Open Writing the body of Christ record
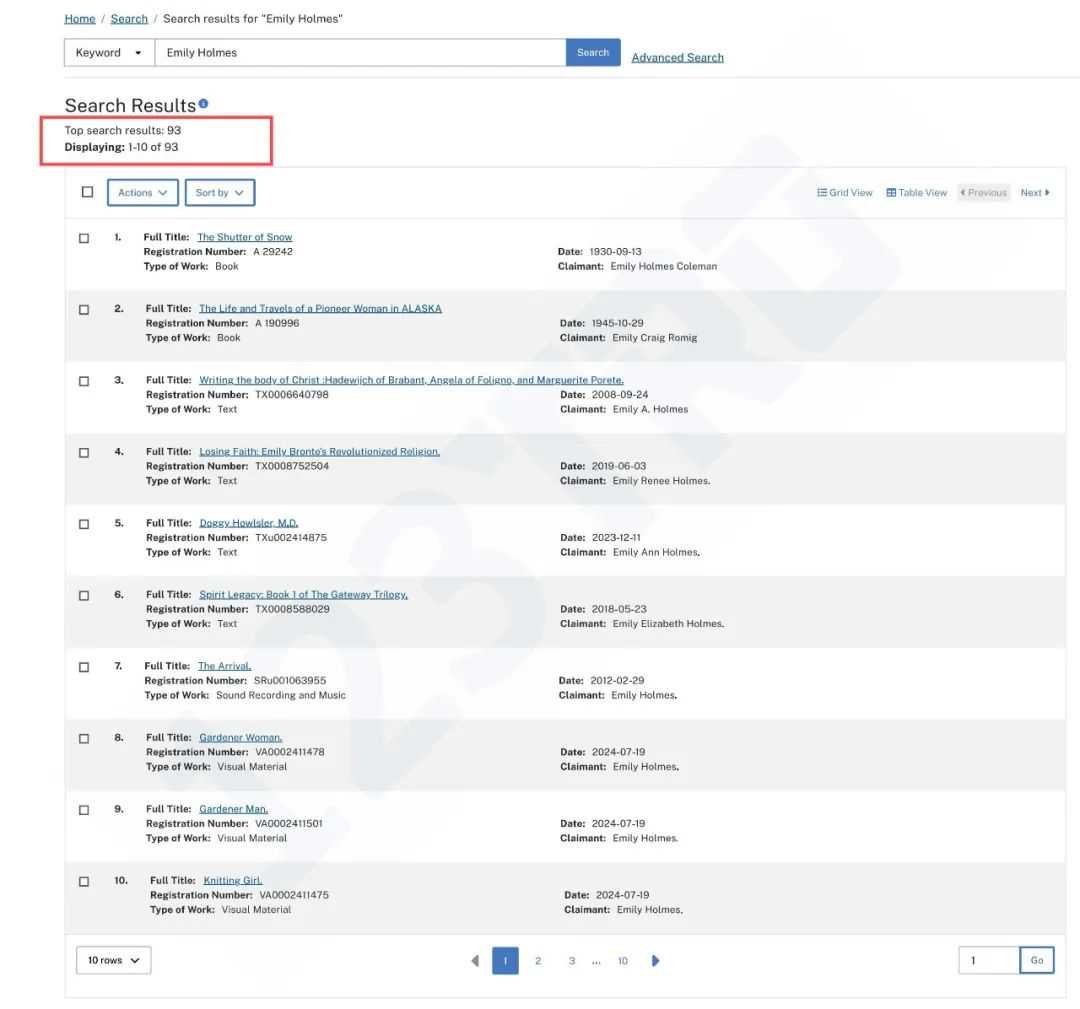 pyautogui.click(x=411, y=380)
